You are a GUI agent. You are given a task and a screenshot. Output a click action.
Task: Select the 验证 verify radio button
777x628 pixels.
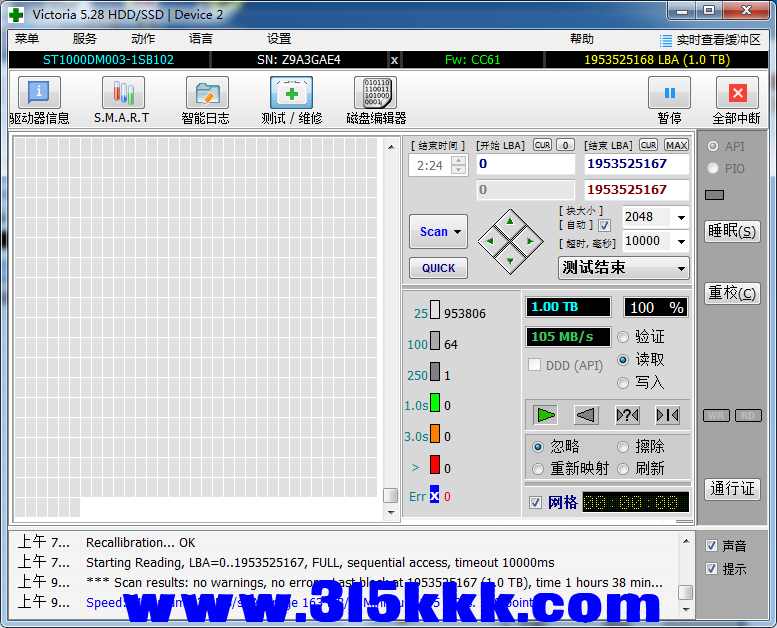coord(624,337)
